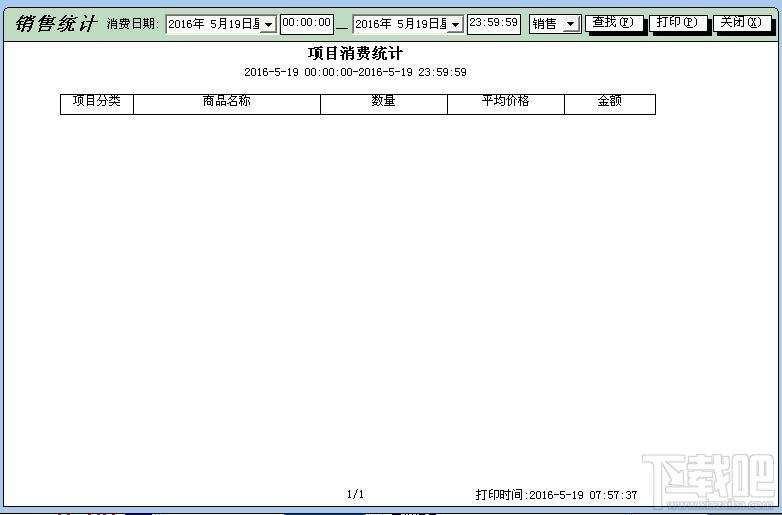Click the 1/1 page indicator
The width and height of the screenshot is (782, 515).
(x=356, y=495)
